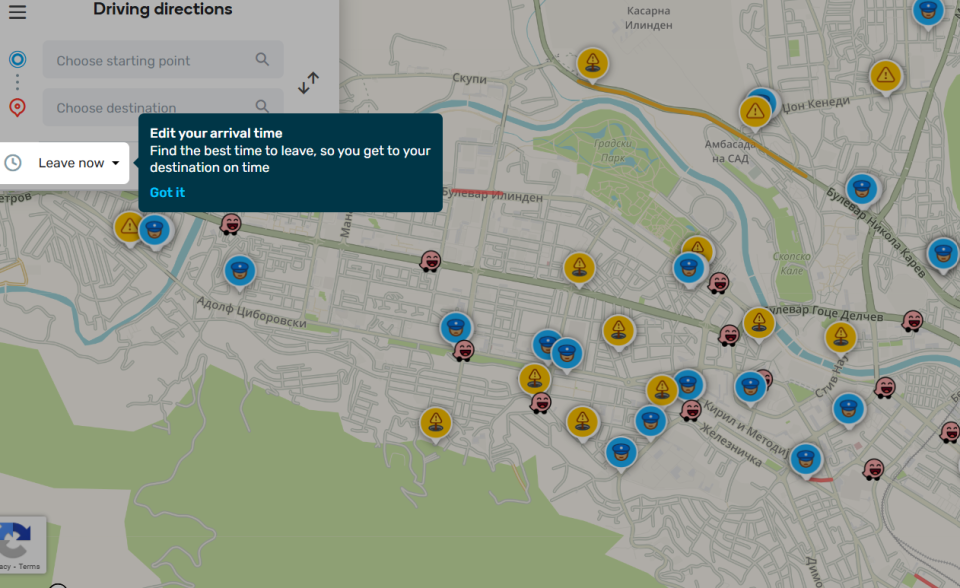Click the search icon in starting point field
This screenshot has height=588, width=960.
262,60
